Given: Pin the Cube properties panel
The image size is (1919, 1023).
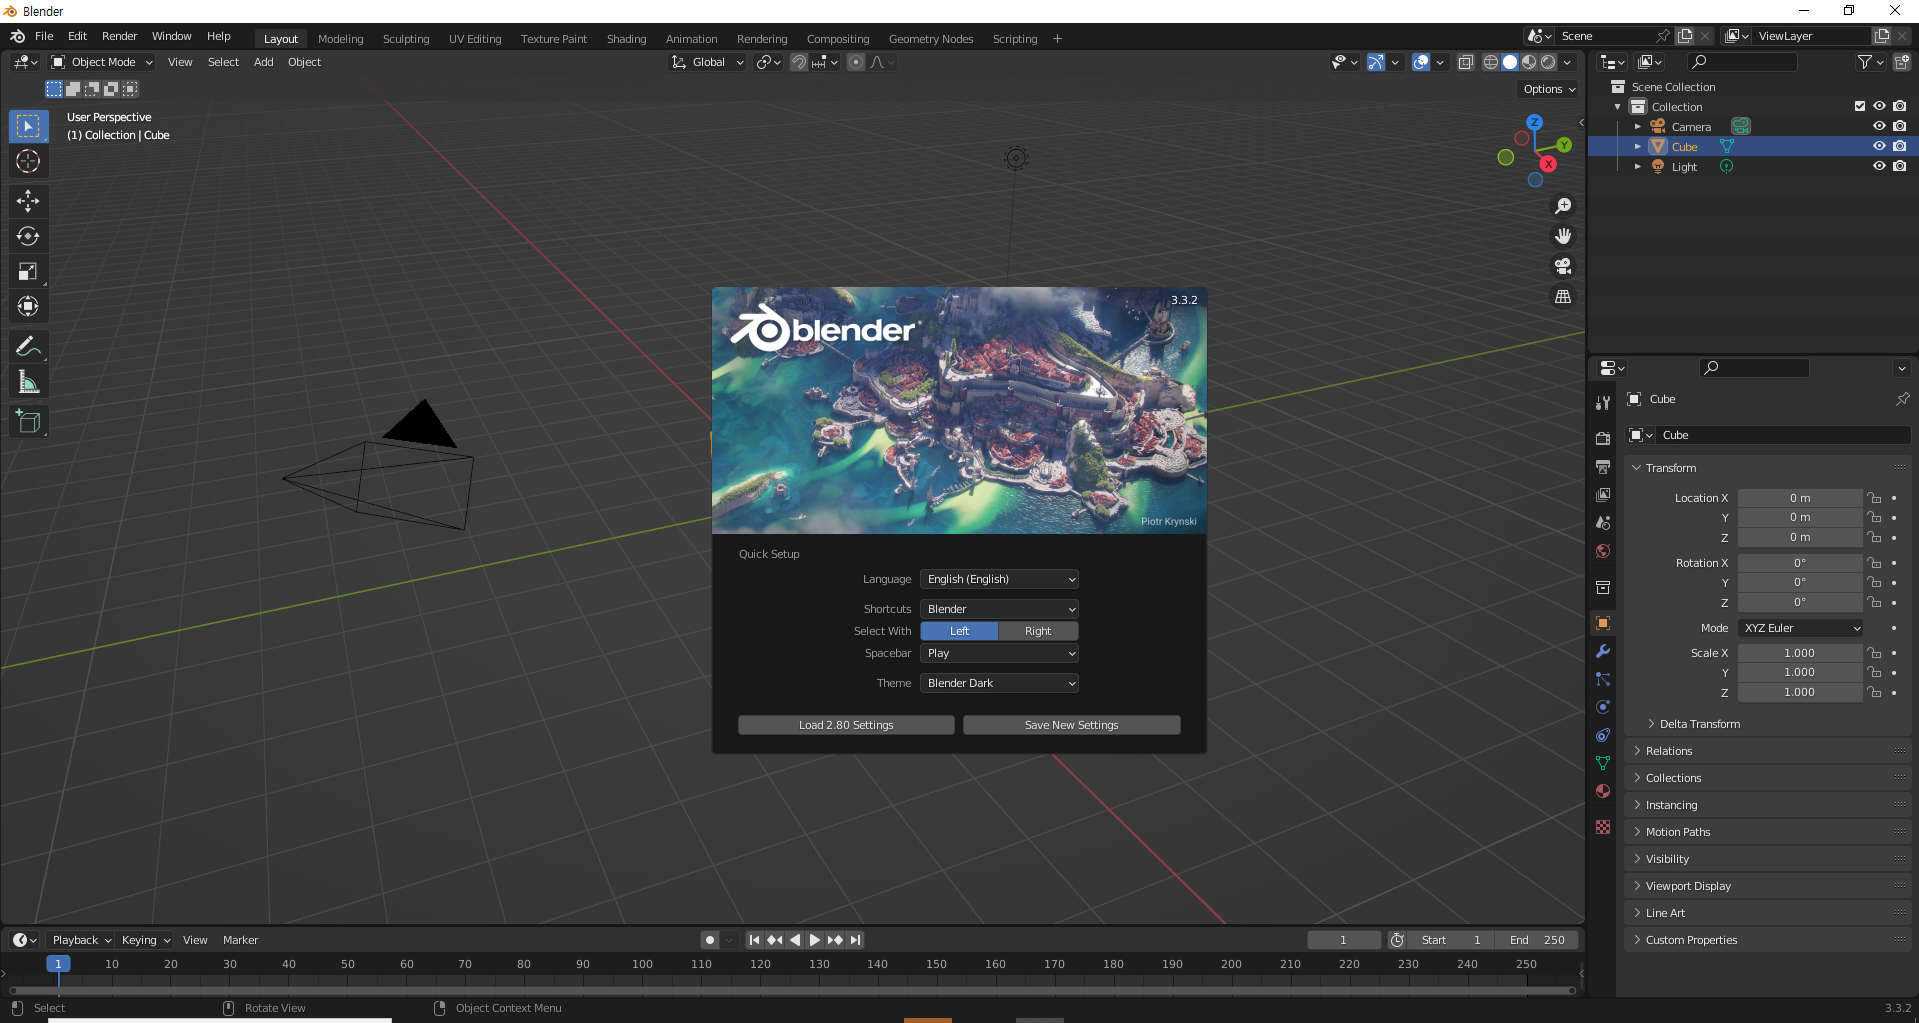Looking at the screenshot, I should 1902,399.
